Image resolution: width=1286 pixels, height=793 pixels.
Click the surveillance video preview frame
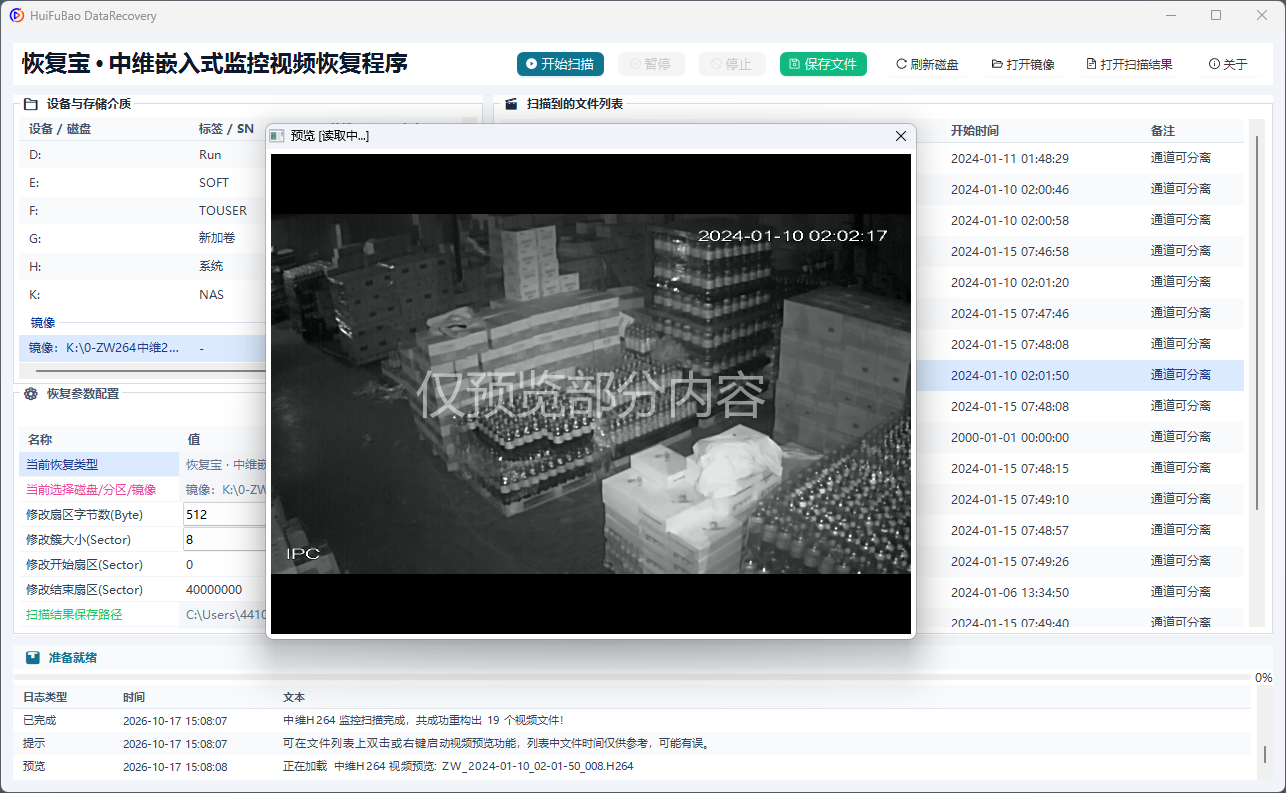(591, 393)
